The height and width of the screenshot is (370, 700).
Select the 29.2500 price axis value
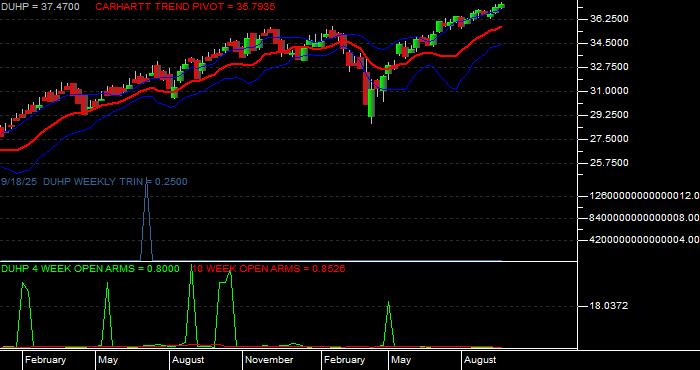coord(609,115)
